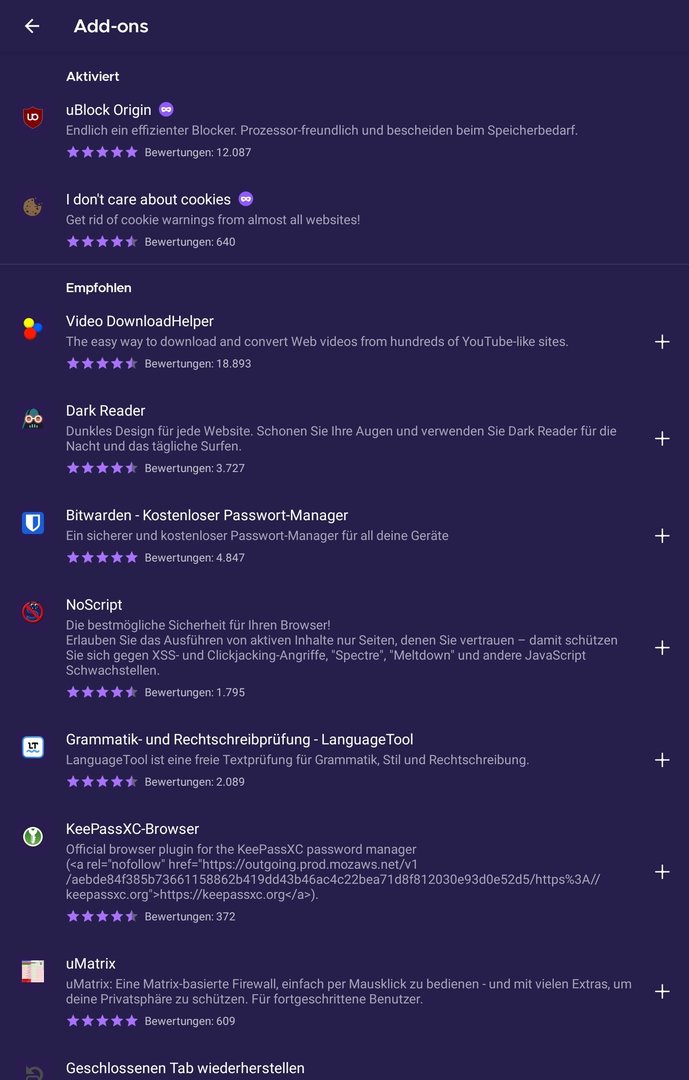This screenshot has height=1080, width=689.
Task: Go back using the arrow icon
Action: tap(32, 26)
